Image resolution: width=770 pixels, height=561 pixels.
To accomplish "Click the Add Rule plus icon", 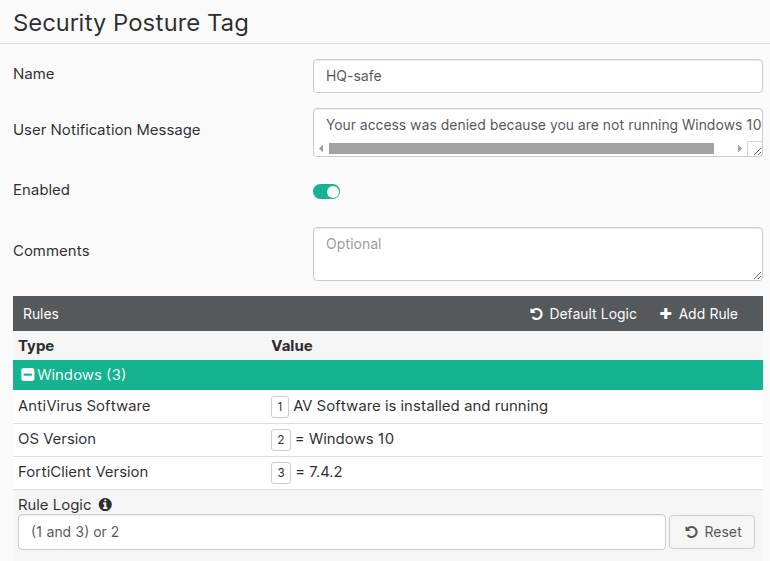I will tap(666, 314).
